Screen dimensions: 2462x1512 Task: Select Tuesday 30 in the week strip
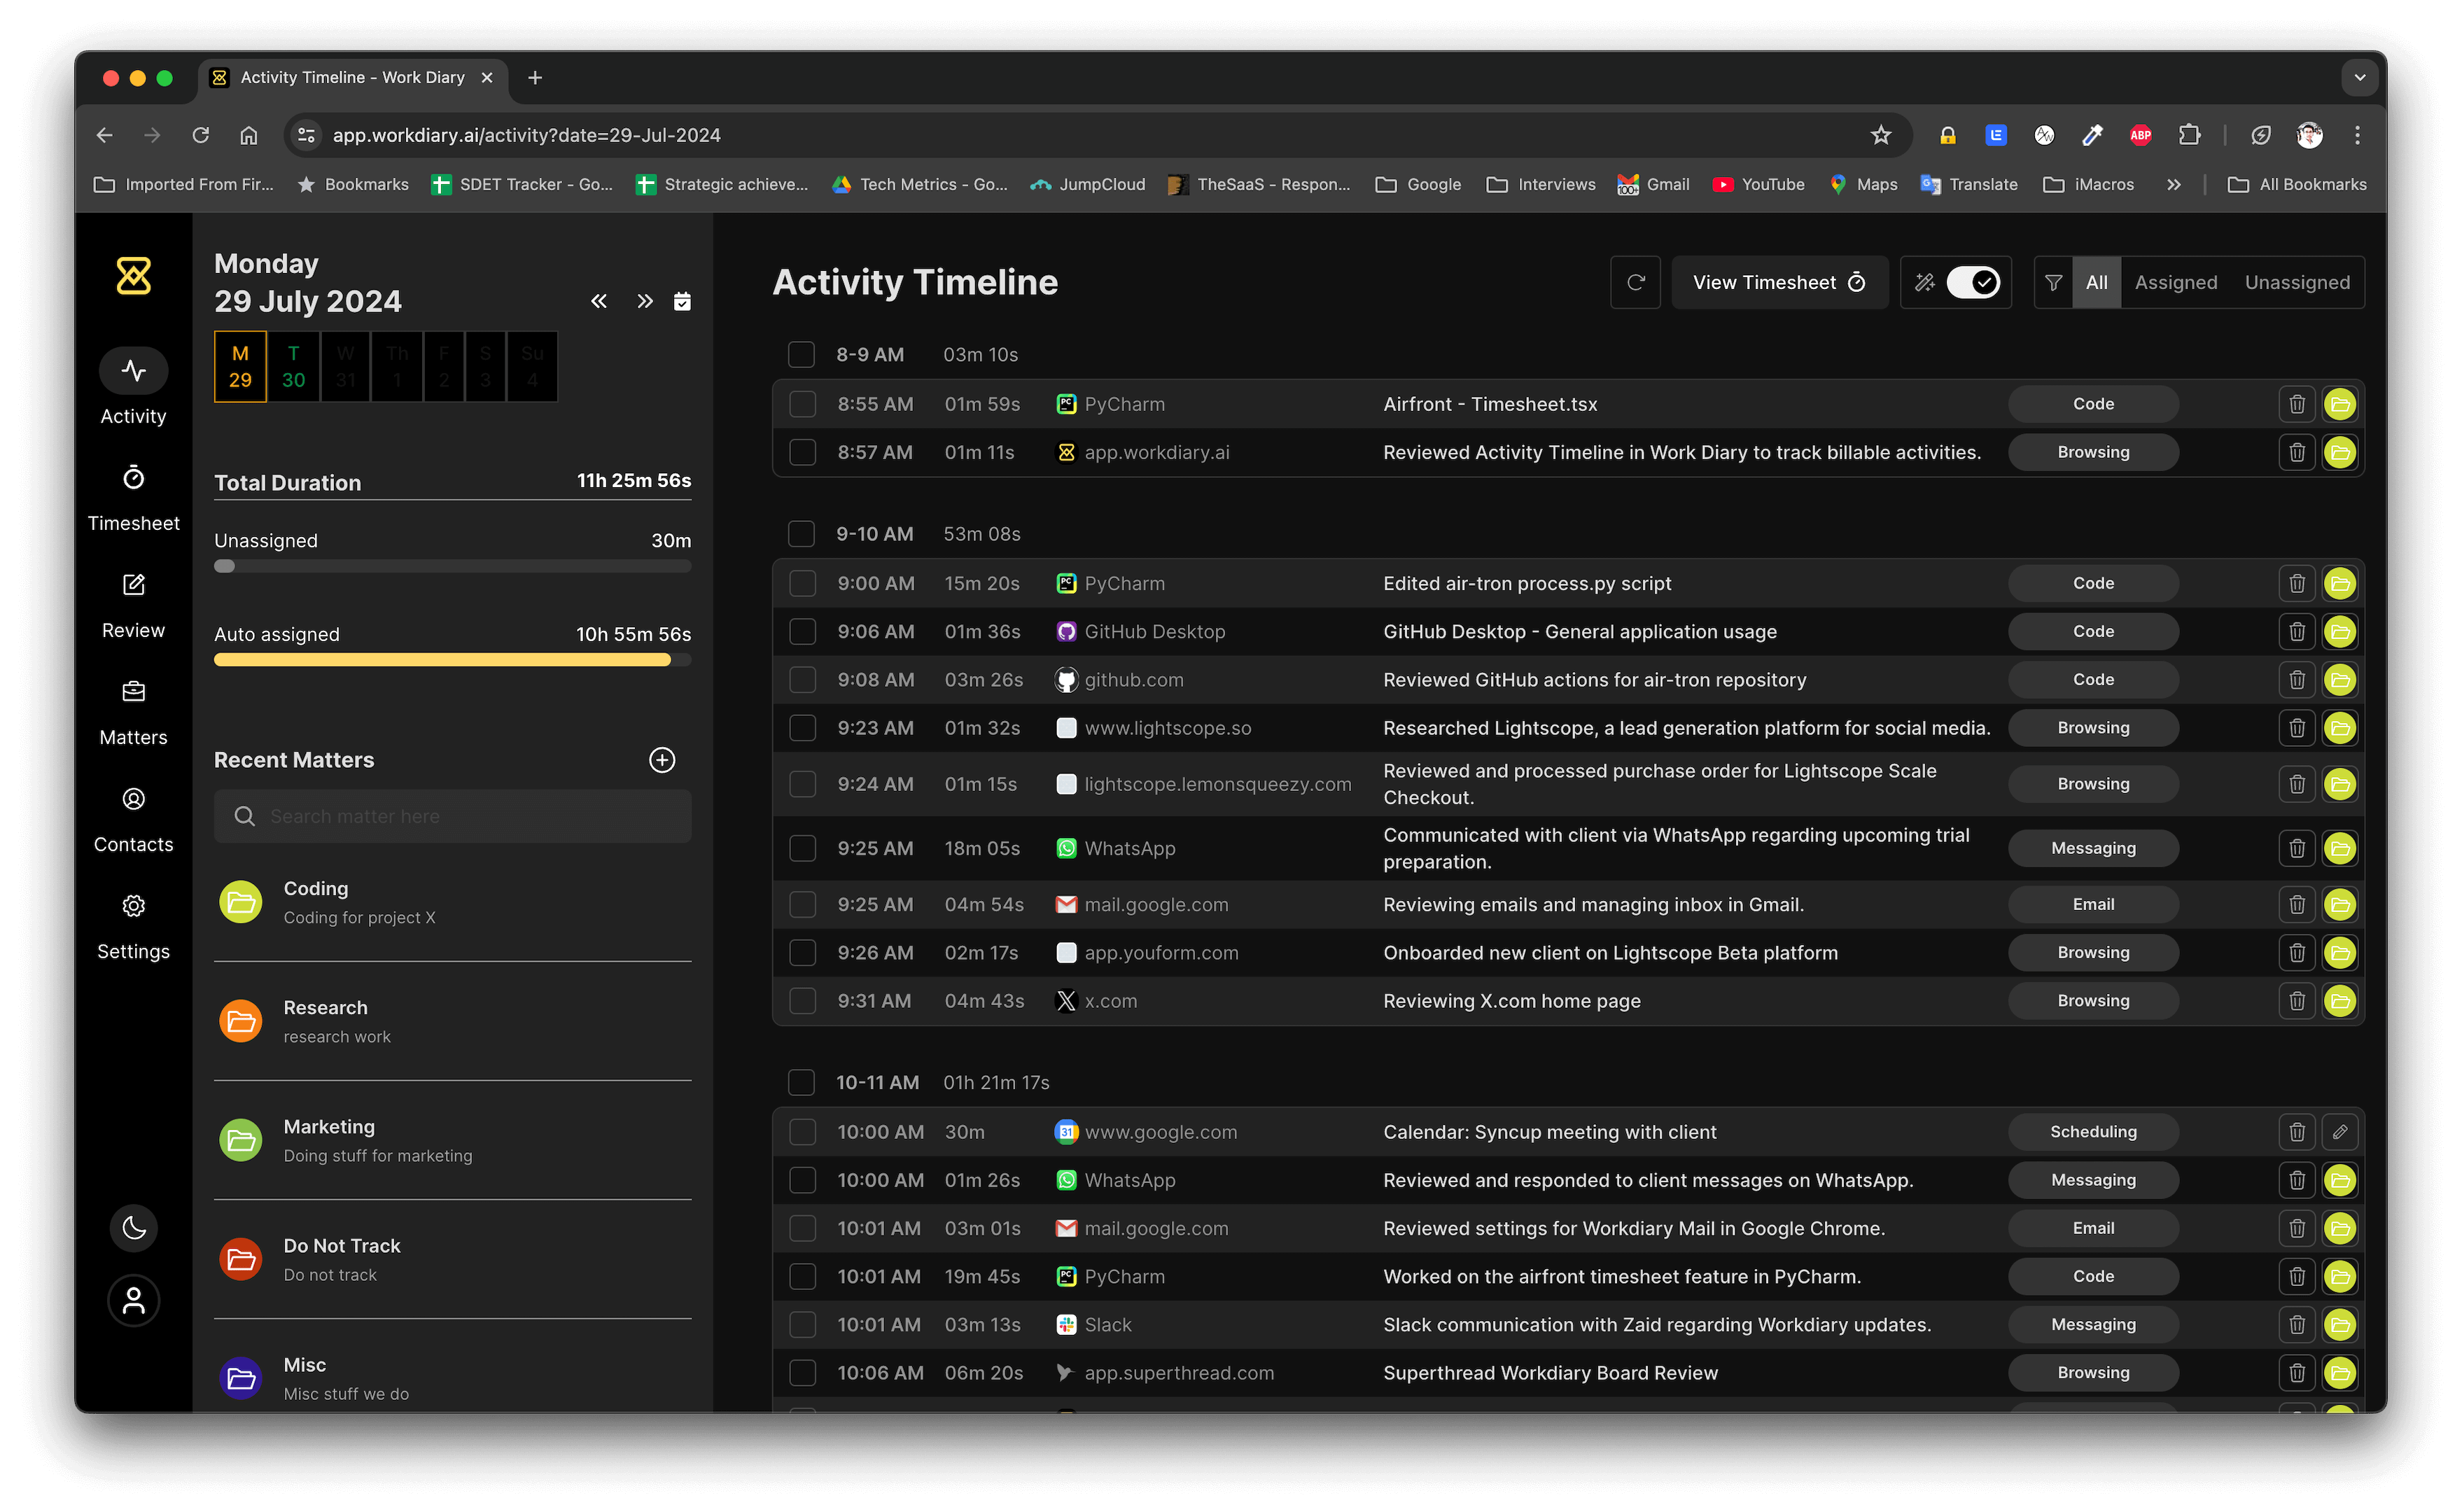[x=293, y=367]
